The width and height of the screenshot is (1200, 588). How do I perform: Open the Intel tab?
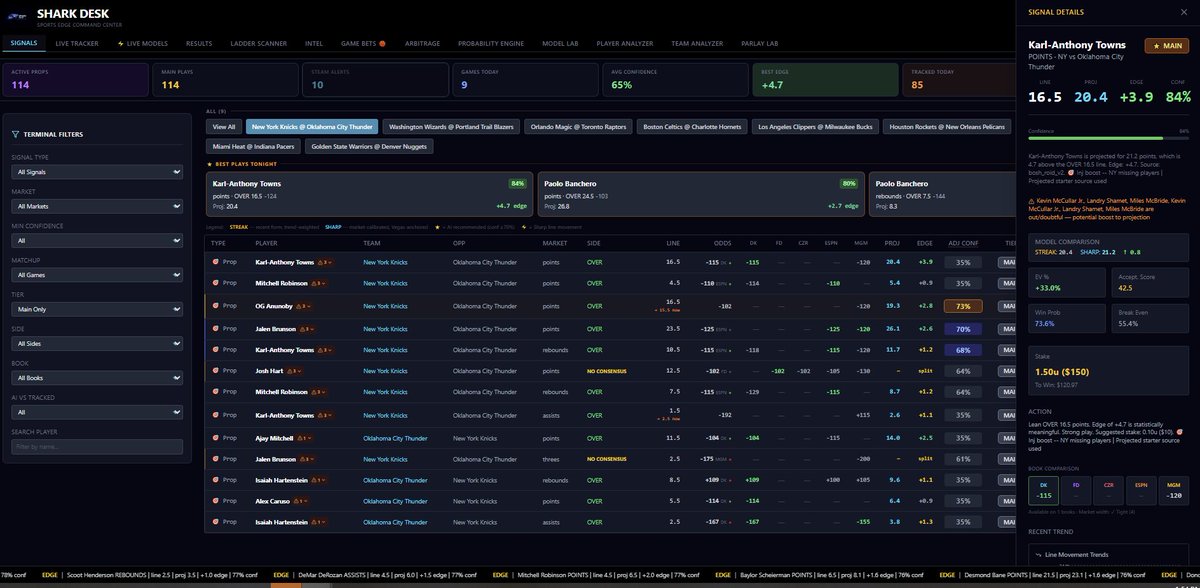pyautogui.click(x=314, y=44)
